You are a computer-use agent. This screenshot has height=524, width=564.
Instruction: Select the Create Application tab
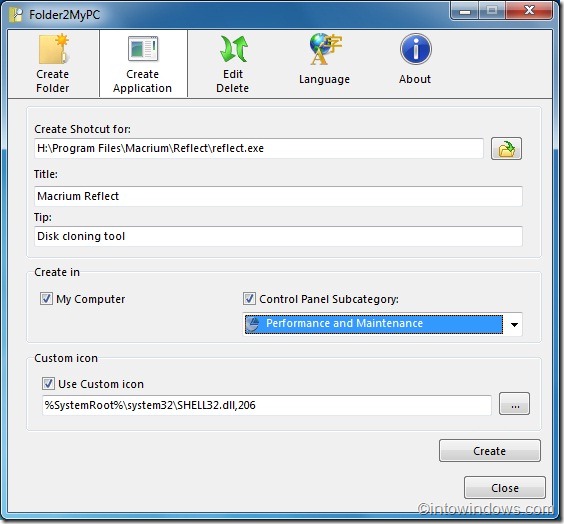[143, 64]
